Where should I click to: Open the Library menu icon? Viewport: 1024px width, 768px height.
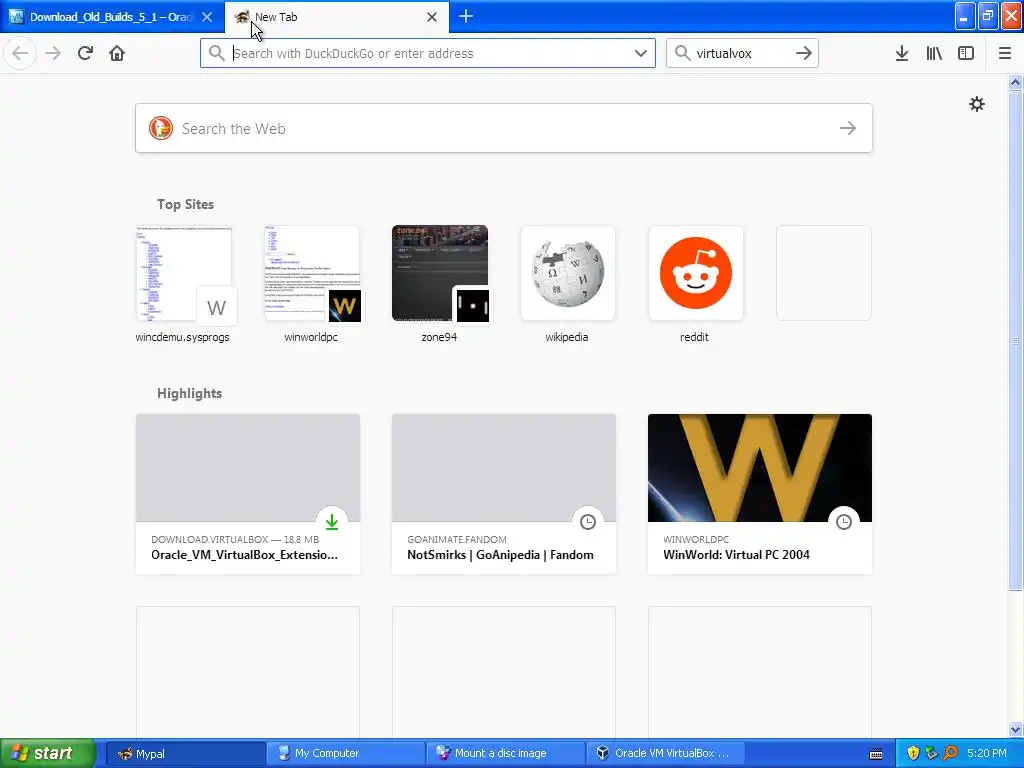tap(934, 53)
